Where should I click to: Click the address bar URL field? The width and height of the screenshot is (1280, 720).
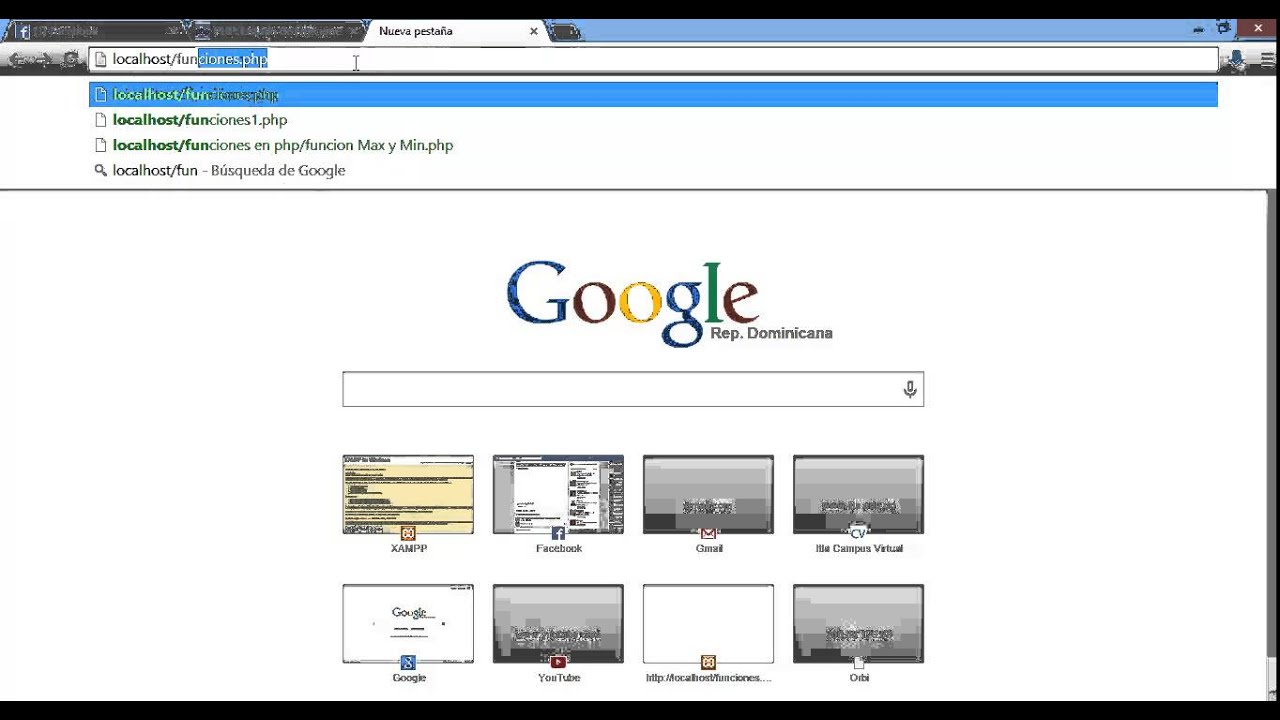(x=655, y=59)
